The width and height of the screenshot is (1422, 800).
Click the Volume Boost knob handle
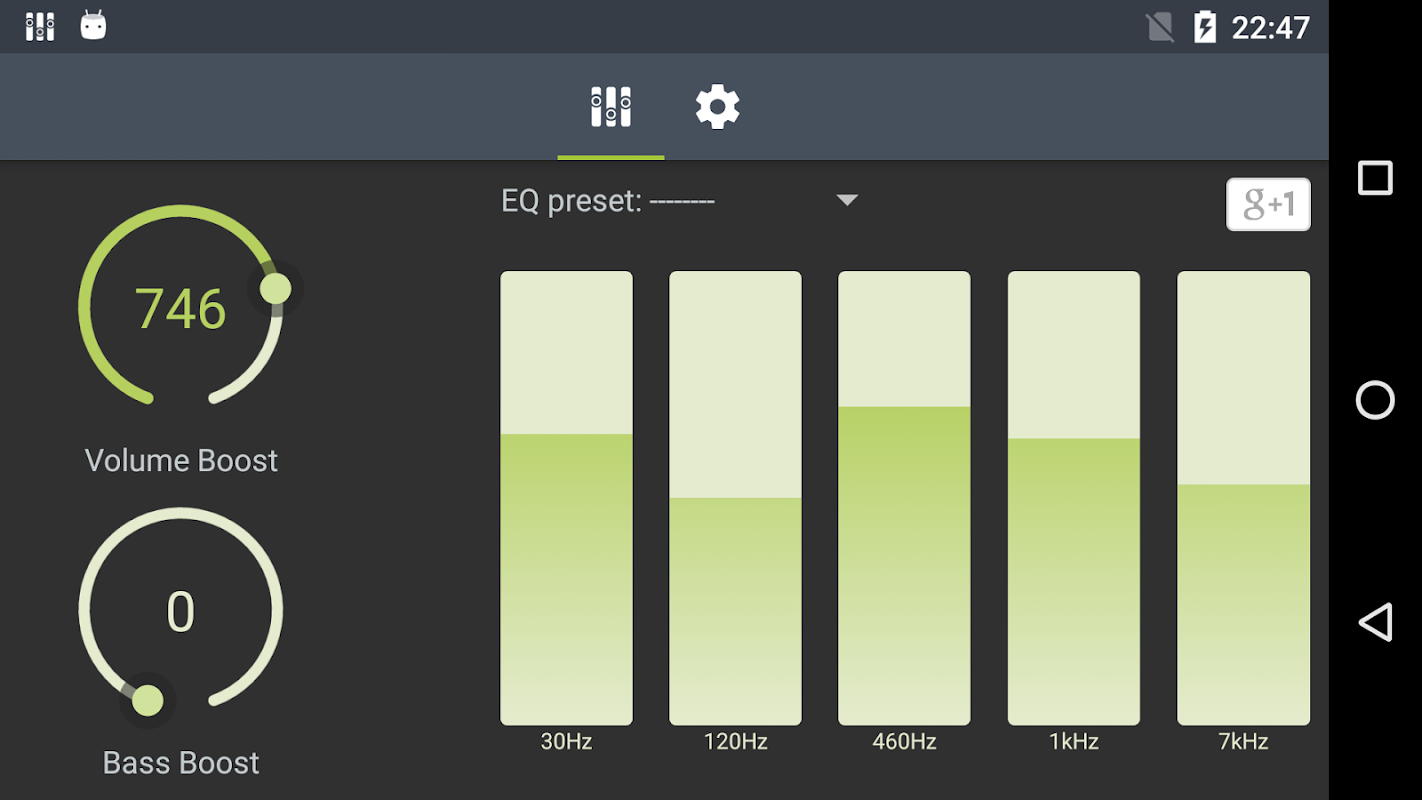[275, 290]
